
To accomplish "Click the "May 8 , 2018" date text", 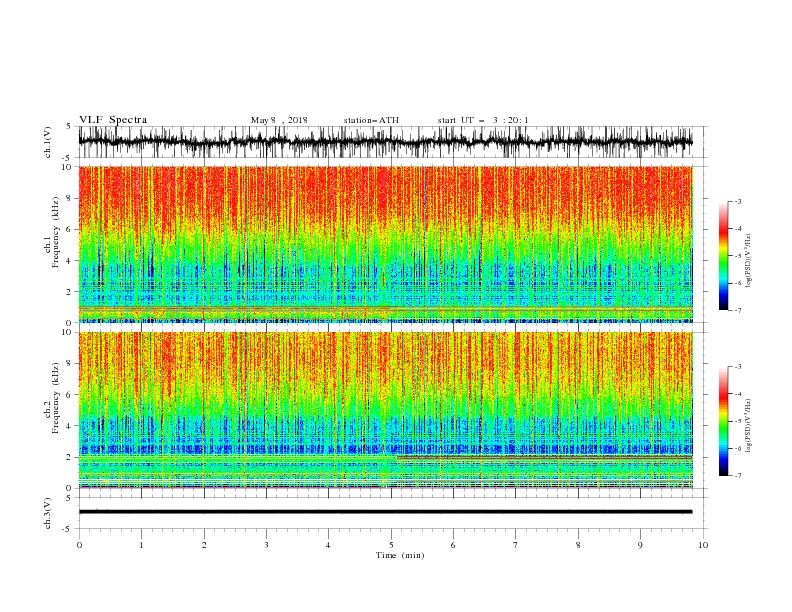I will pyautogui.click(x=279, y=120).
